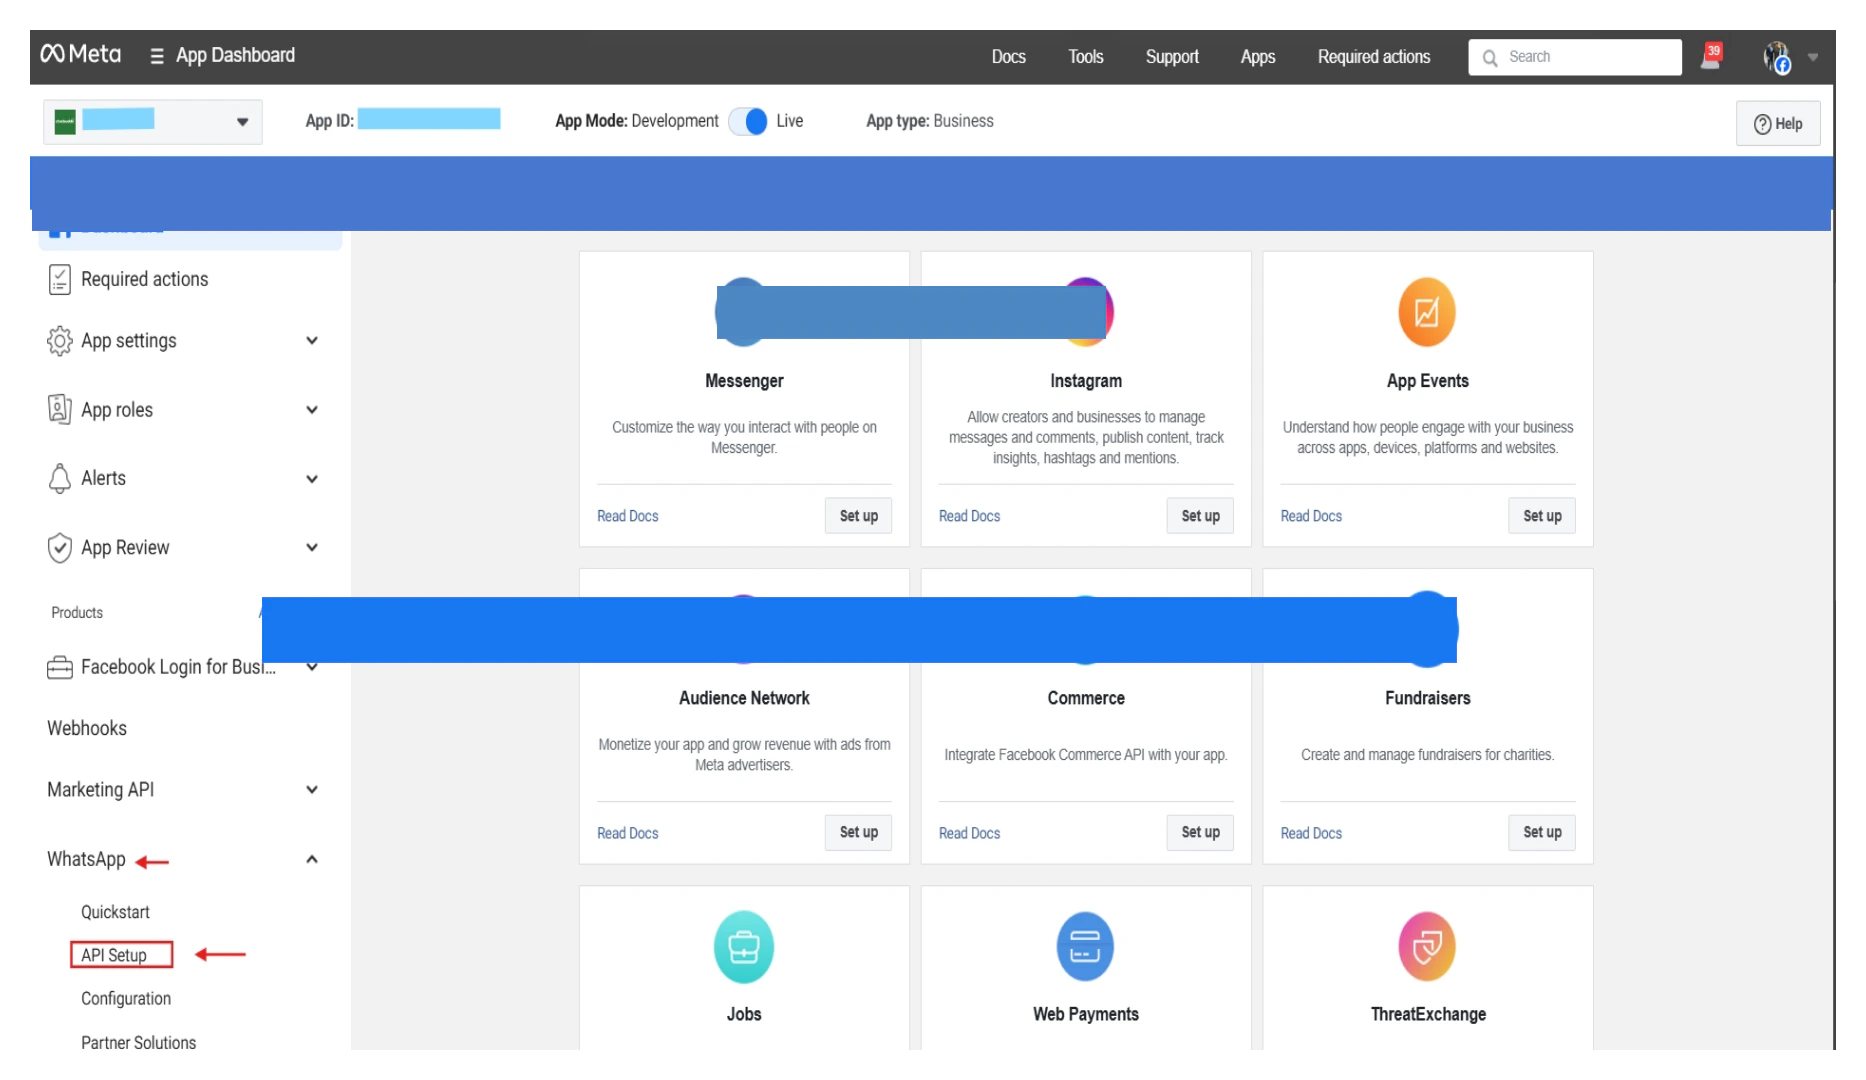
Task: Open the App Dashboard hamburger menu
Action: 157,56
